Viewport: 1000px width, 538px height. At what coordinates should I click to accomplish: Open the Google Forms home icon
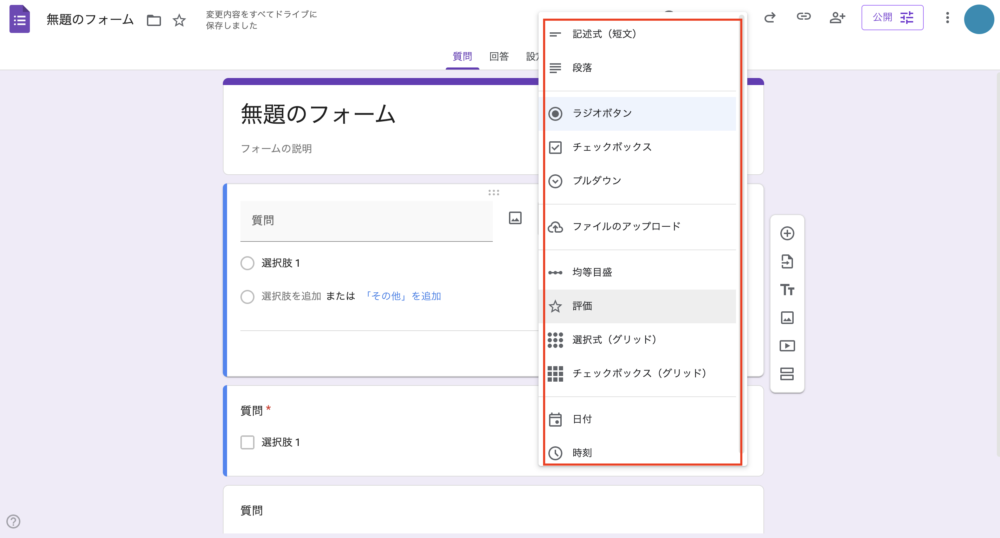tap(19, 19)
